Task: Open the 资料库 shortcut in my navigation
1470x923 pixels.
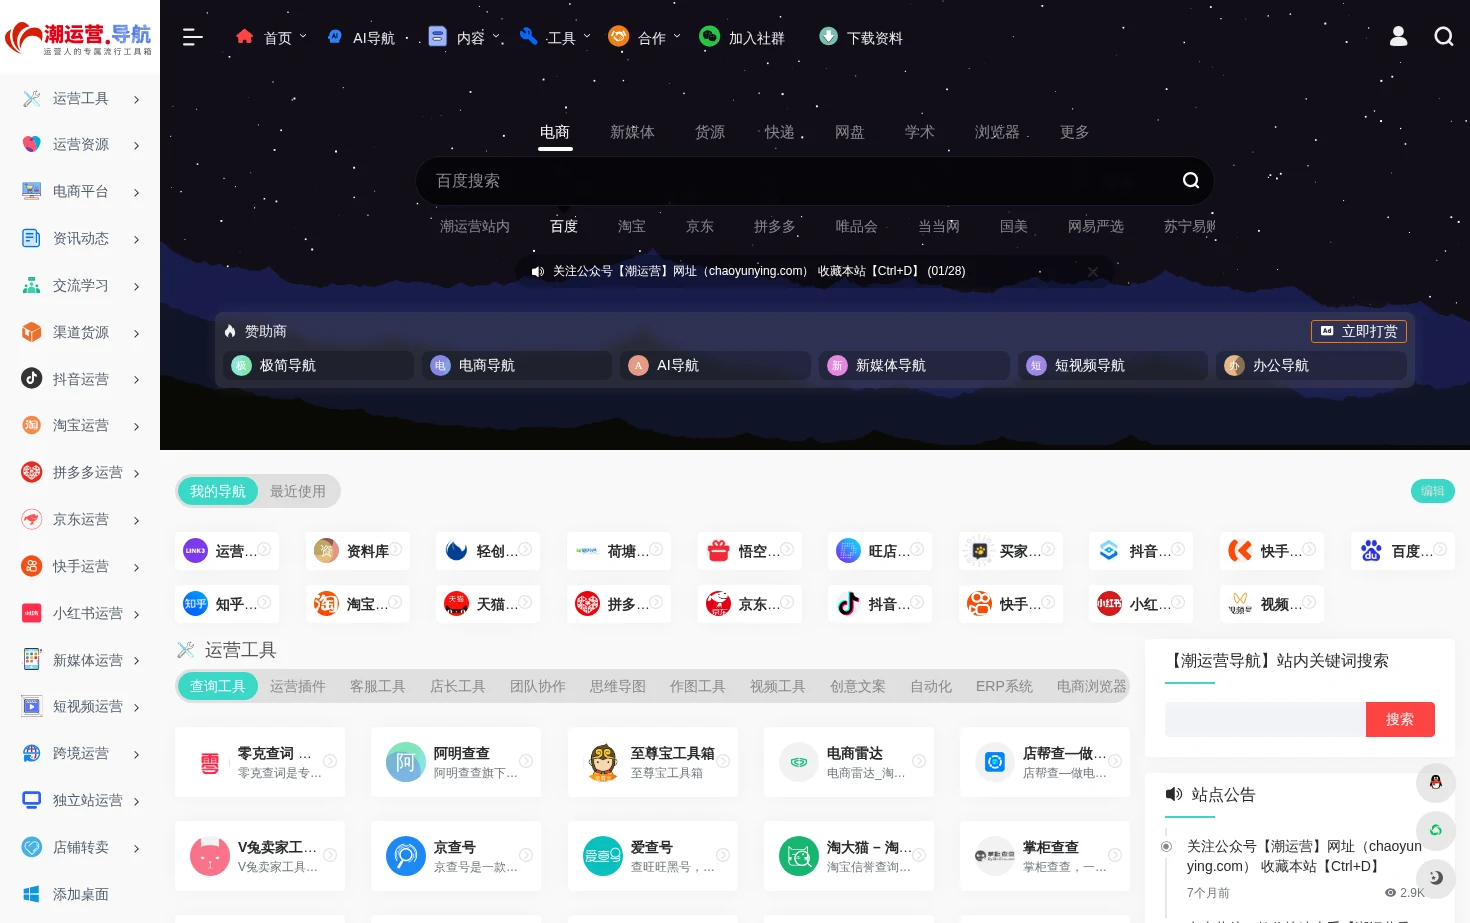Action: [358, 551]
